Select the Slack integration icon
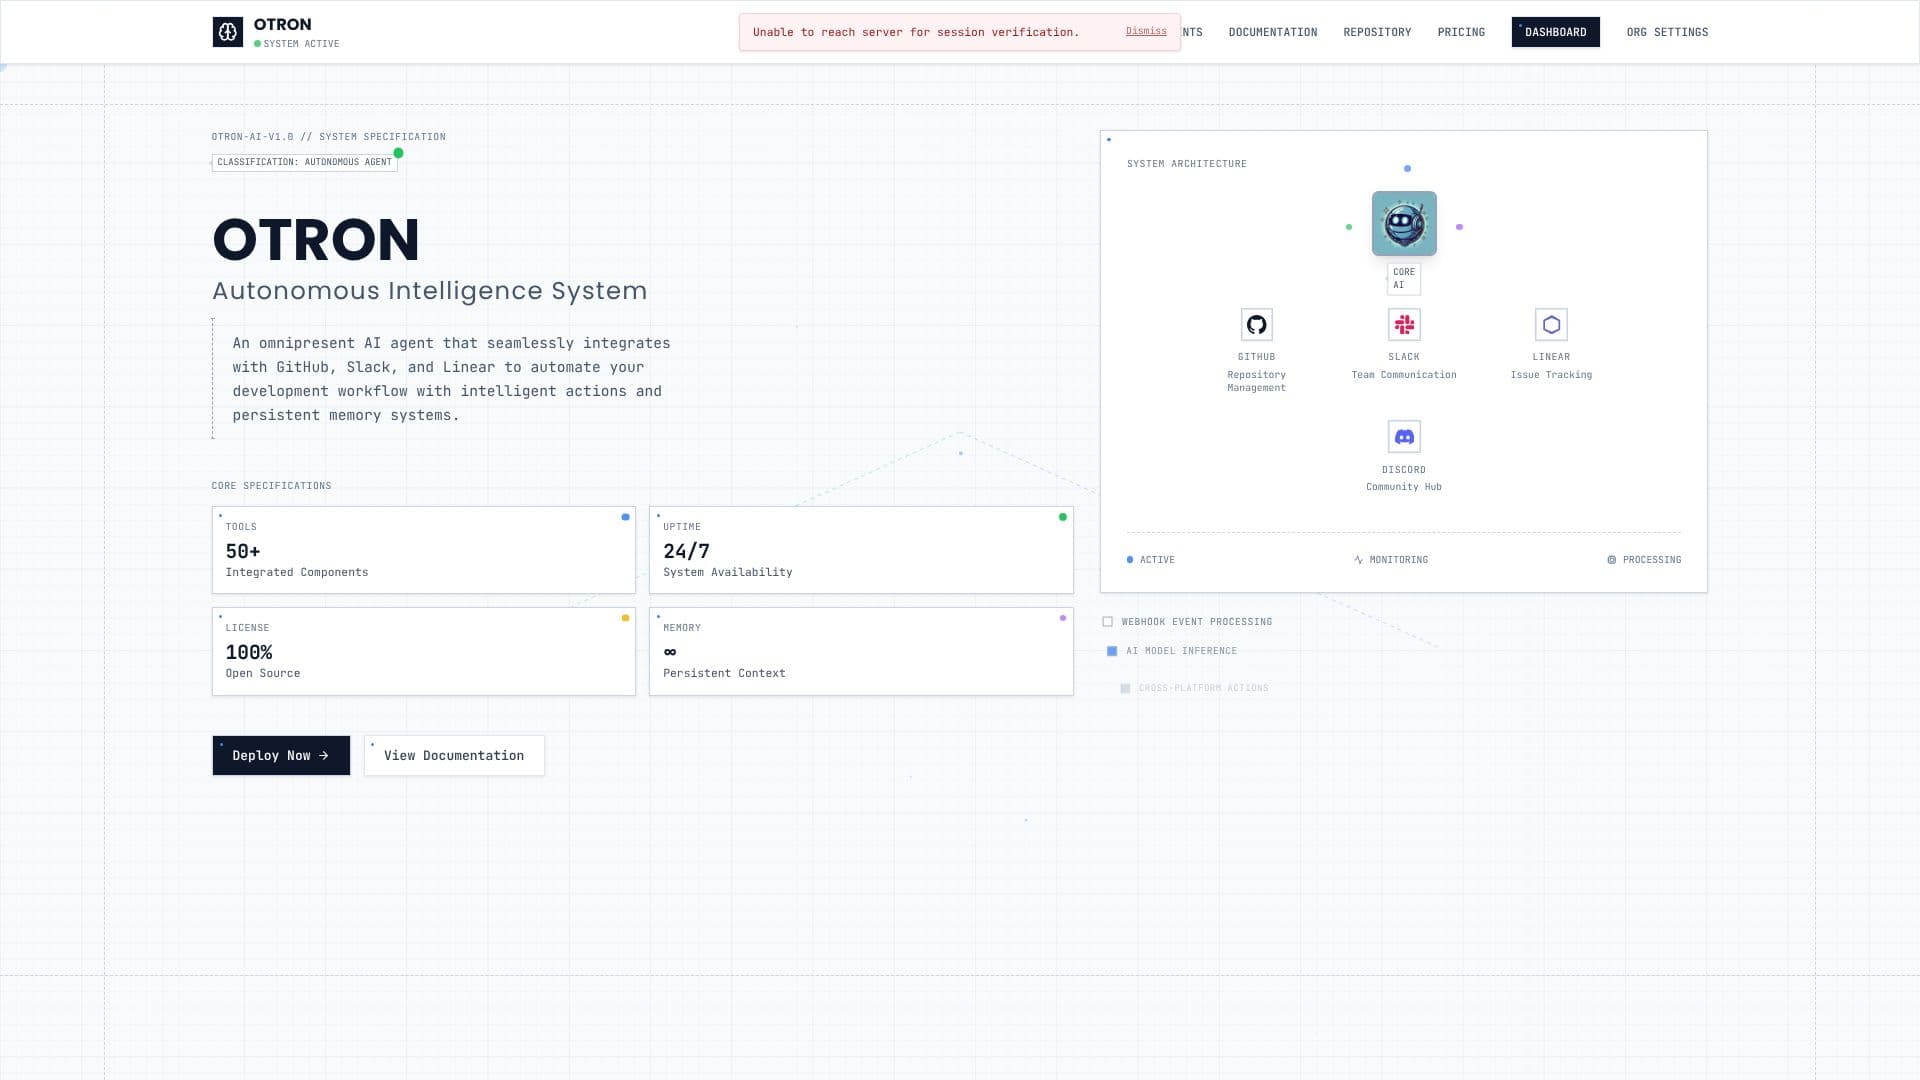The image size is (1920, 1080). 1404,325
